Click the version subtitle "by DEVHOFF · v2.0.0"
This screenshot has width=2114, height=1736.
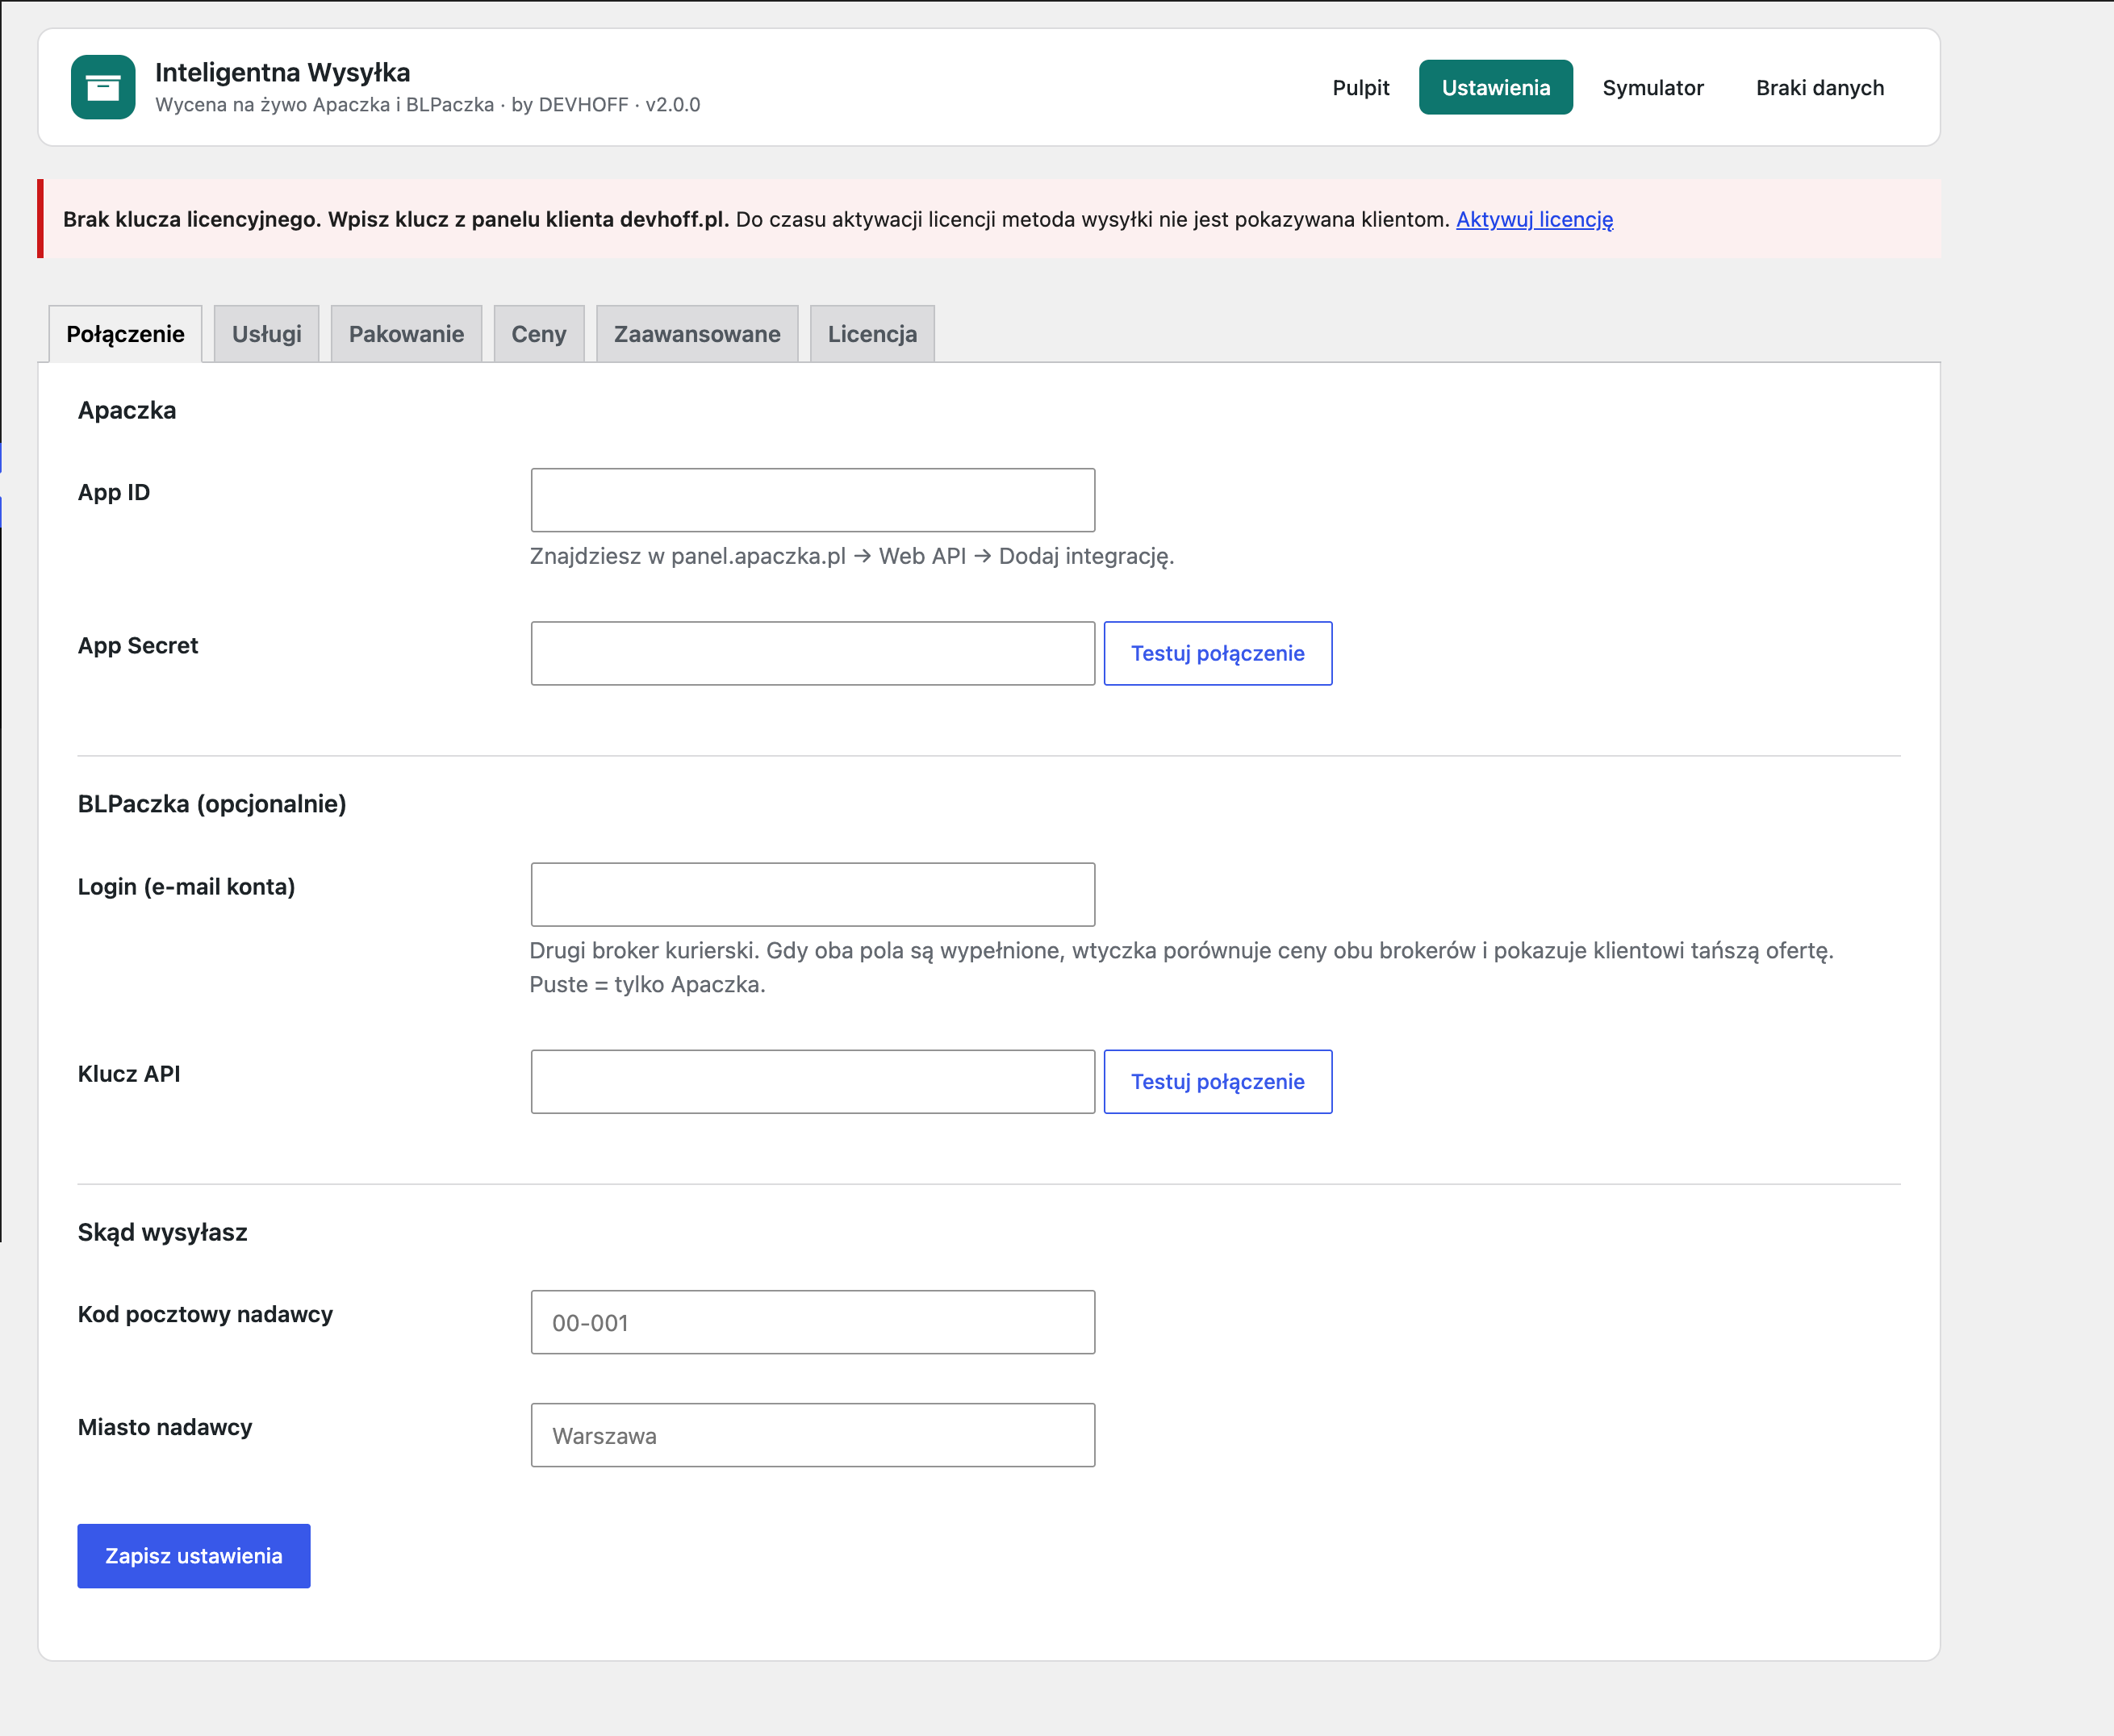coord(605,104)
